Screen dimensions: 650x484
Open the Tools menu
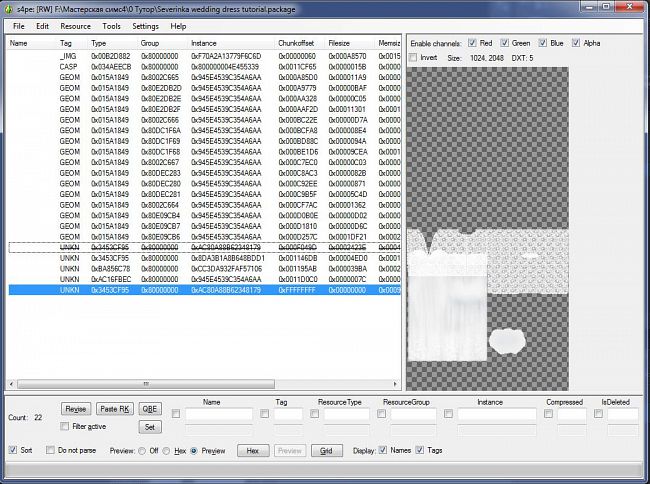pos(112,26)
